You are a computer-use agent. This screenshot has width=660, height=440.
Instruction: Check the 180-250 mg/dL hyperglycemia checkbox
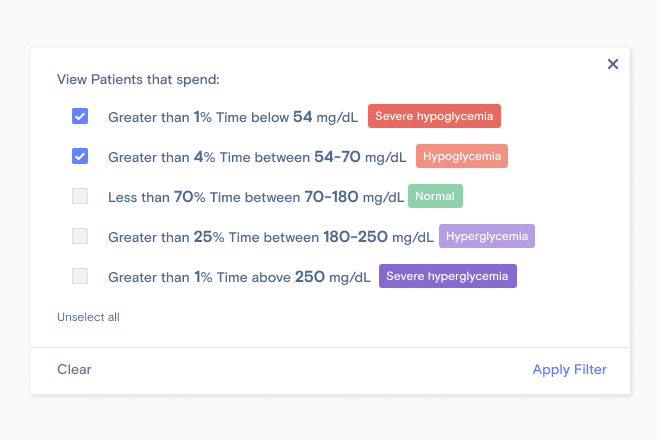pyautogui.click(x=80, y=236)
